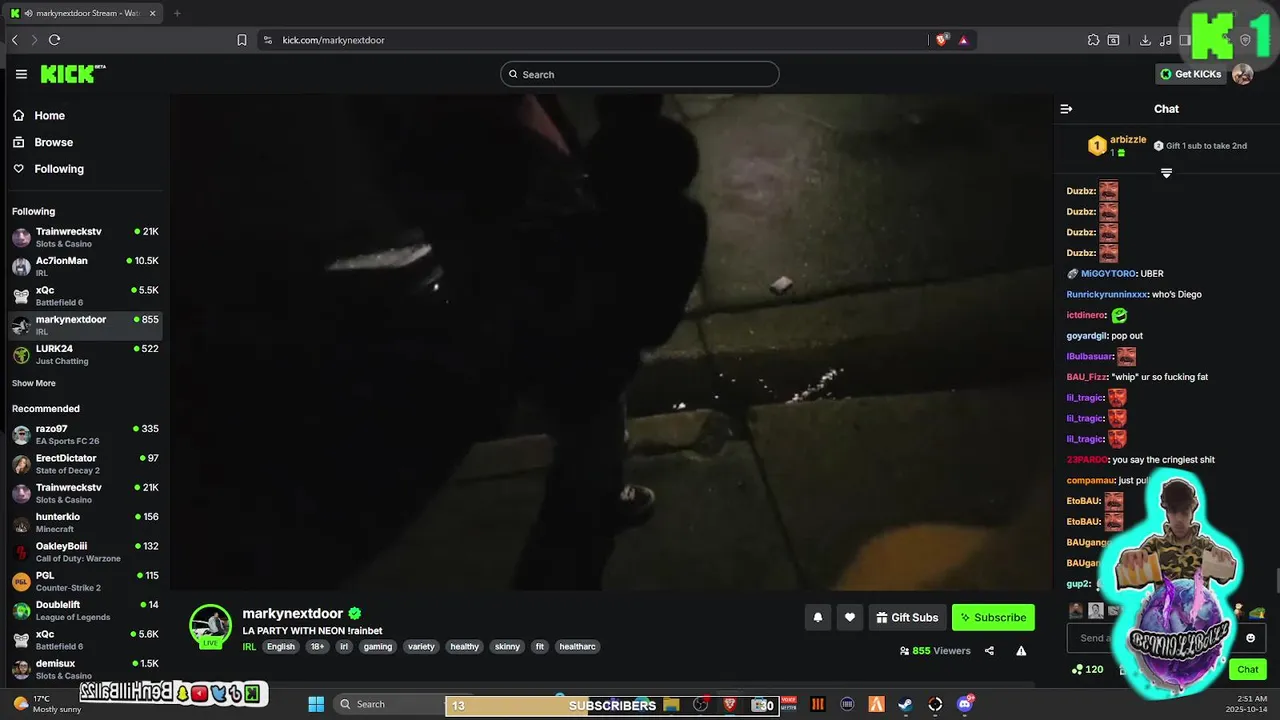Select the healthy tag
Image resolution: width=1280 pixels, height=720 pixels.
[464, 646]
